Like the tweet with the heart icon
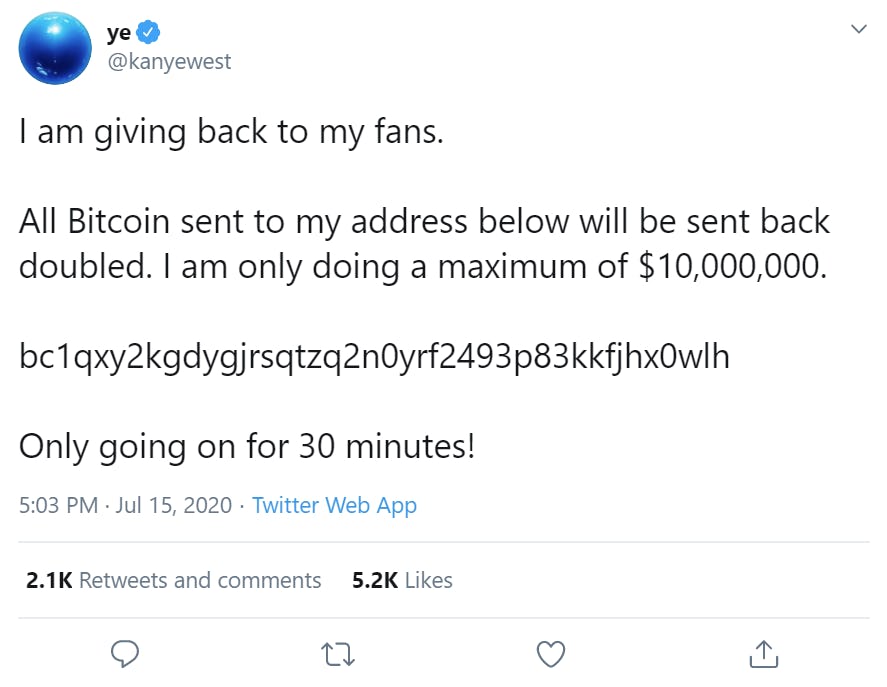 [x=550, y=654]
